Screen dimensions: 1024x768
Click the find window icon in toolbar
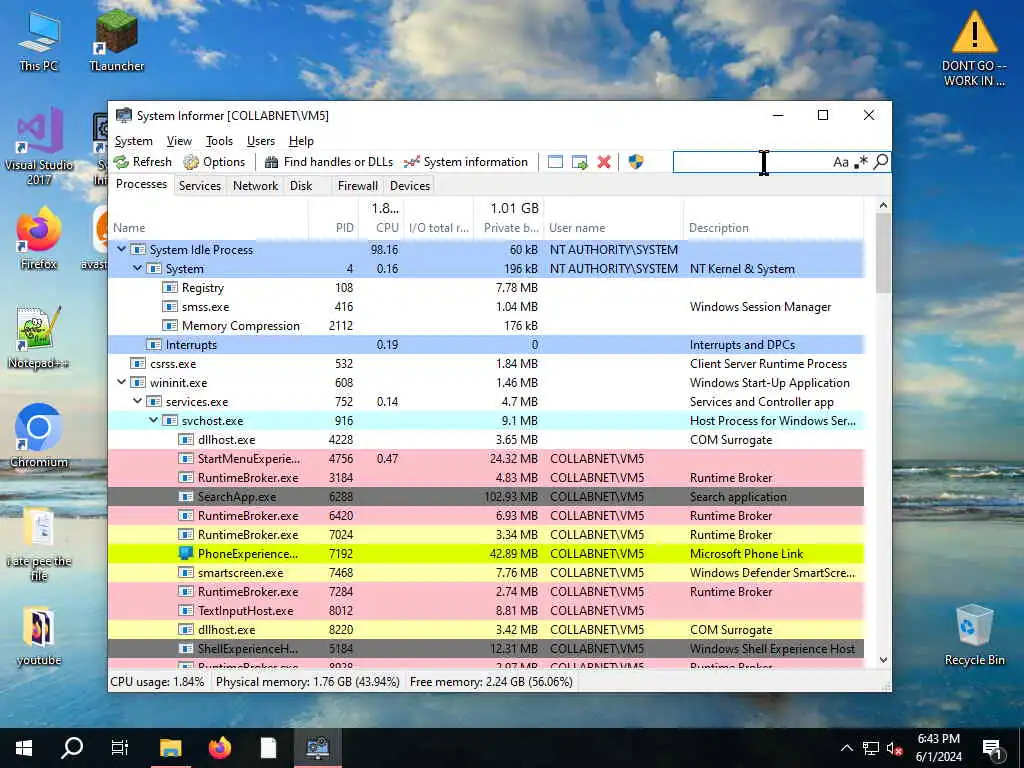(555, 162)
